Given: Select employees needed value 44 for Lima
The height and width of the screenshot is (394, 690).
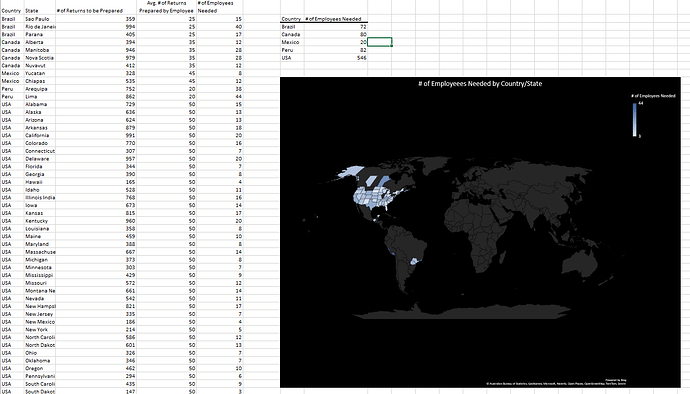Looking at the screenshot, I should [x=239, y=96].
